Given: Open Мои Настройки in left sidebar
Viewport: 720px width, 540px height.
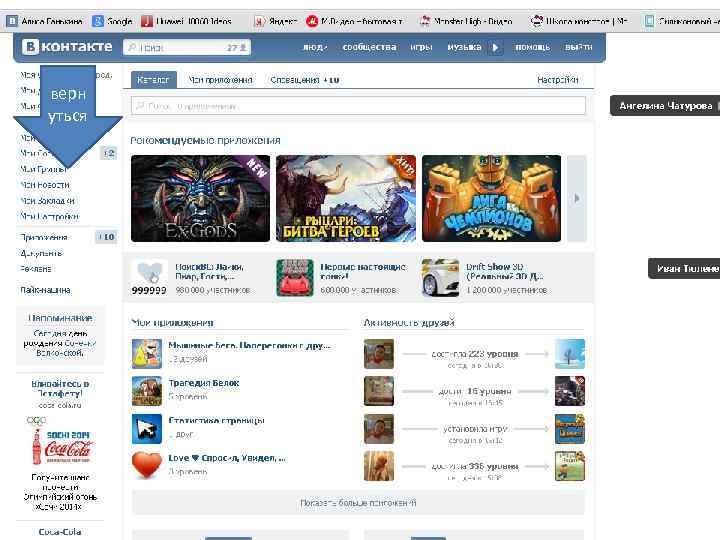Looking at the screenshot, I should [x=49, y=216].
